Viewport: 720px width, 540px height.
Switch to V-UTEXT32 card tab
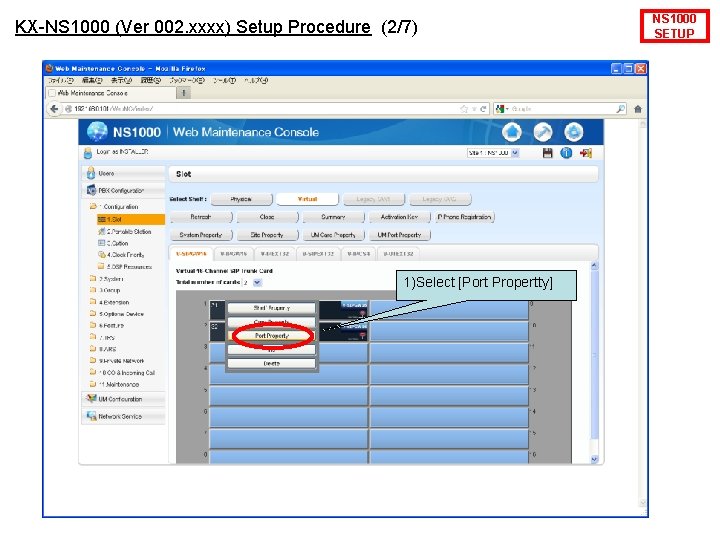[399, 253]
